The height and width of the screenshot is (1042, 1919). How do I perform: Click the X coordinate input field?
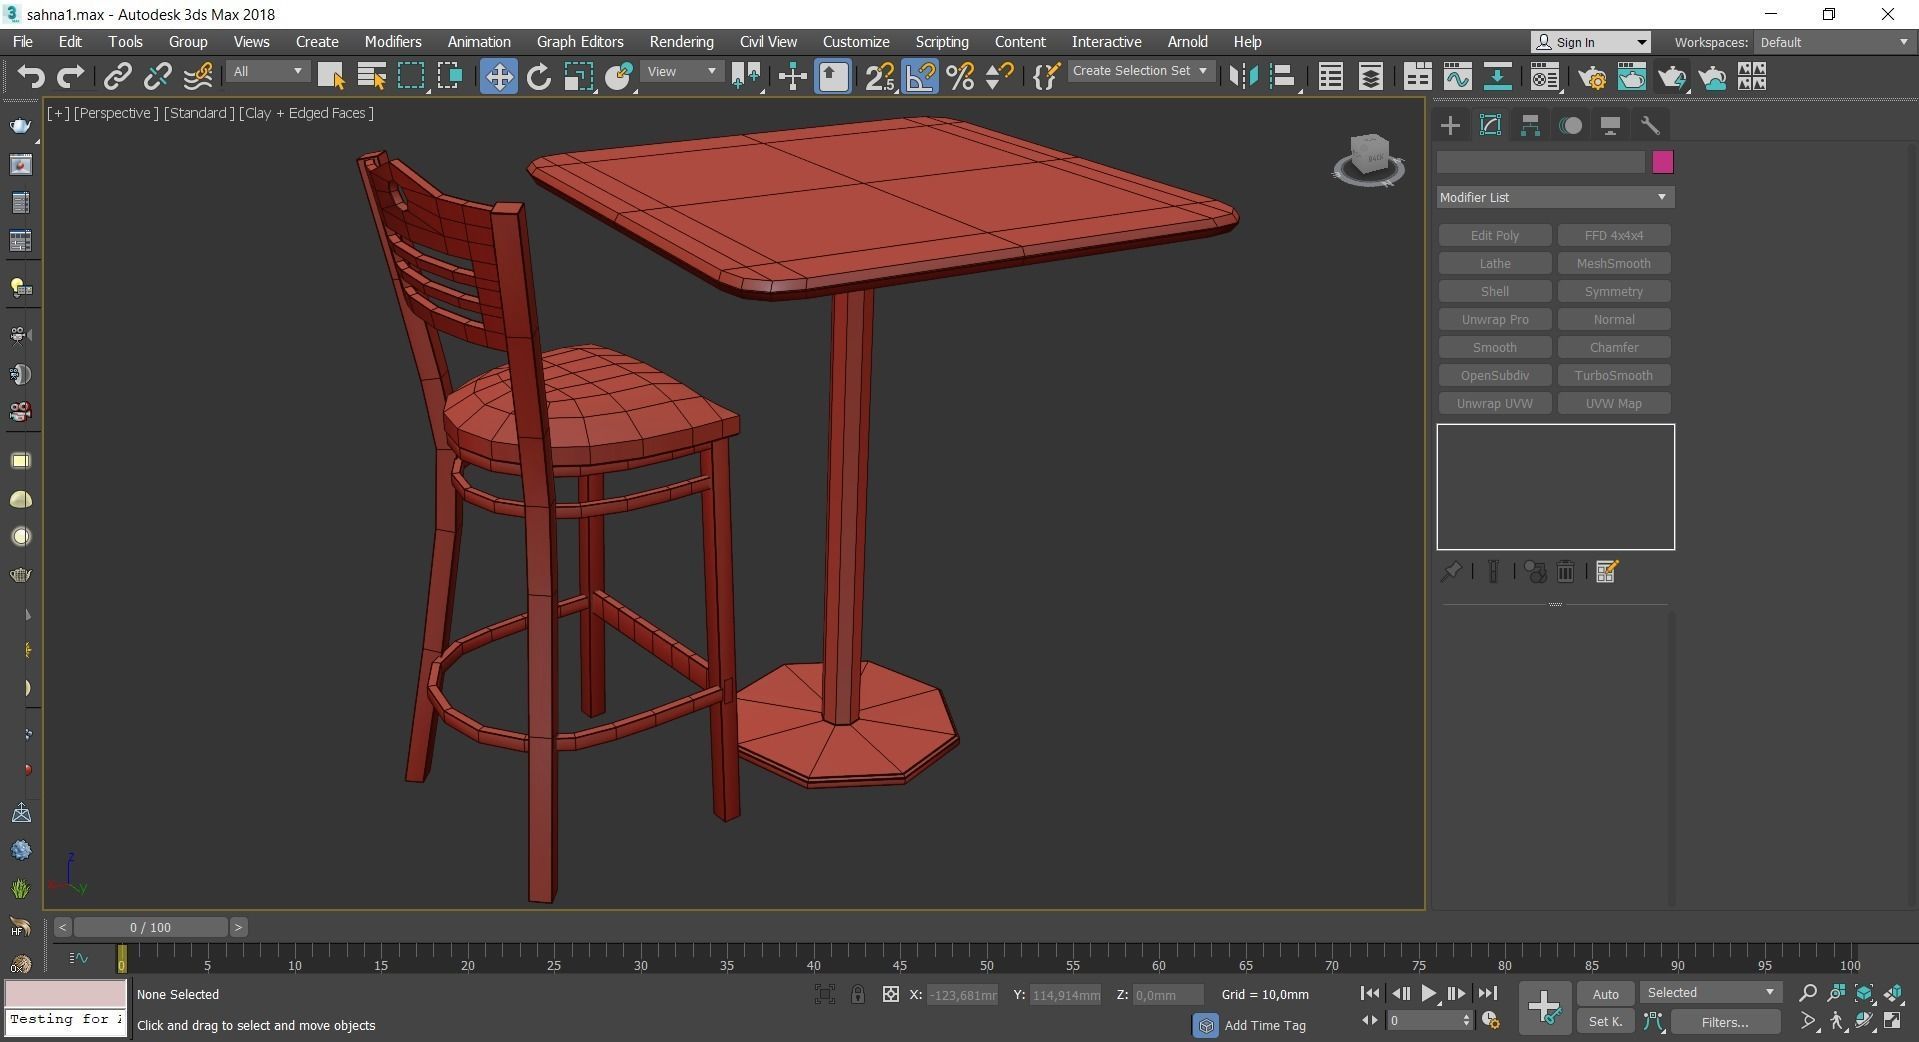point(962,995)
